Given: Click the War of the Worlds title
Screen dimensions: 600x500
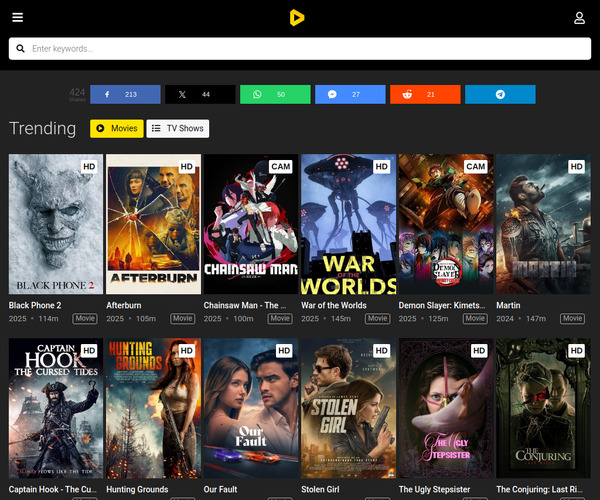Looking at the screenshot, I should tap(334, 305).
